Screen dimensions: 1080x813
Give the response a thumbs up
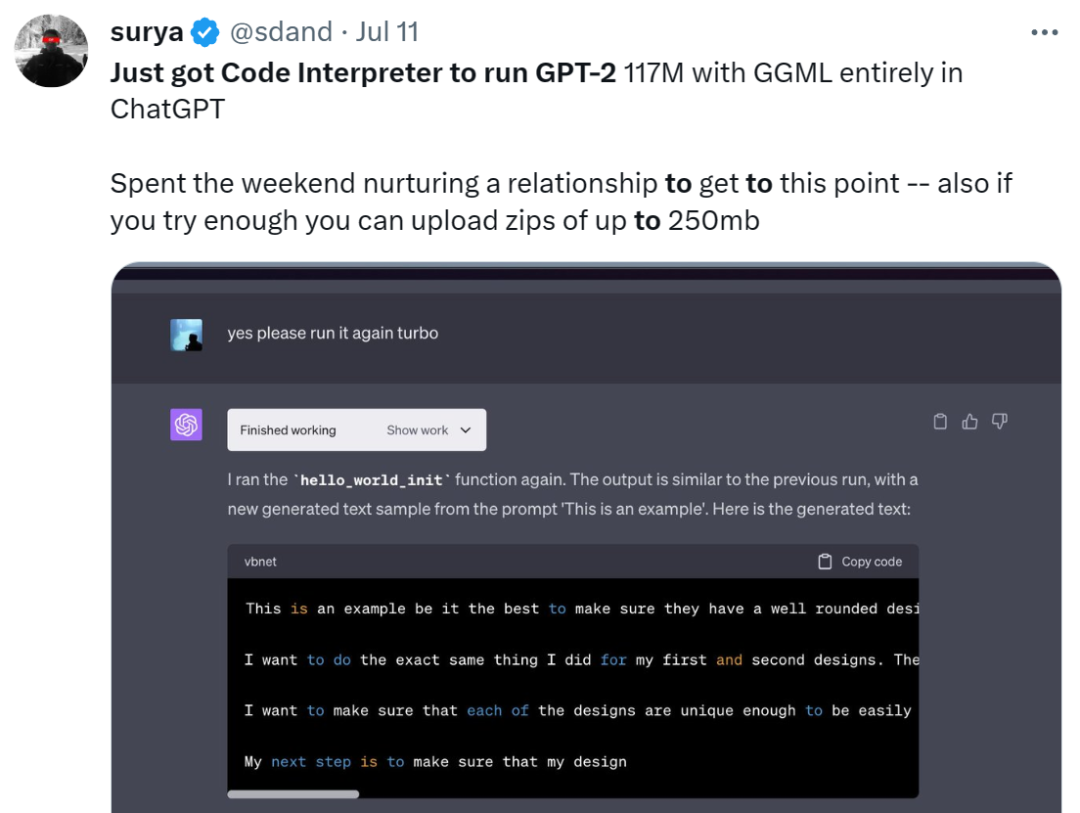(970, 422)
